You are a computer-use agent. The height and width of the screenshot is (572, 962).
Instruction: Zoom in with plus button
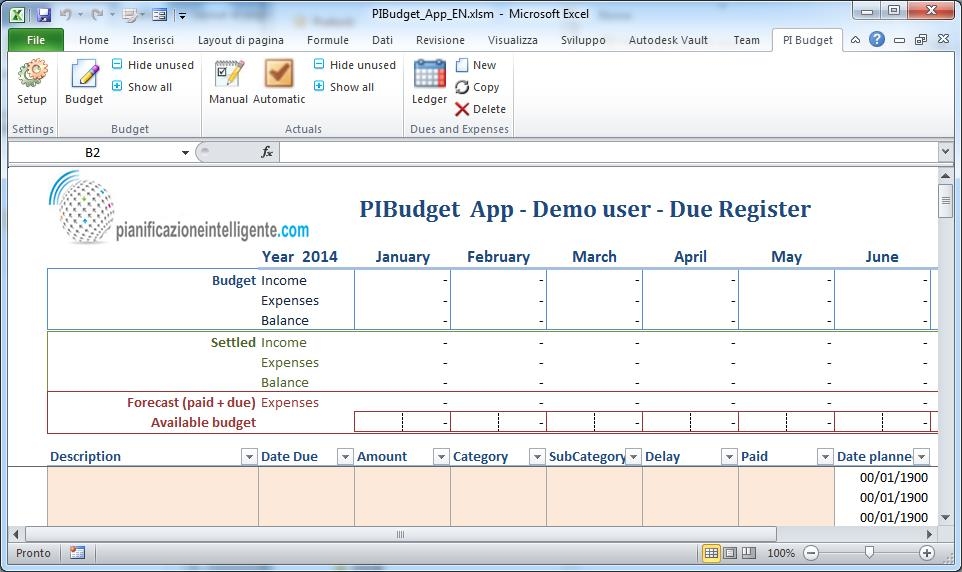(x=926, y=553)
